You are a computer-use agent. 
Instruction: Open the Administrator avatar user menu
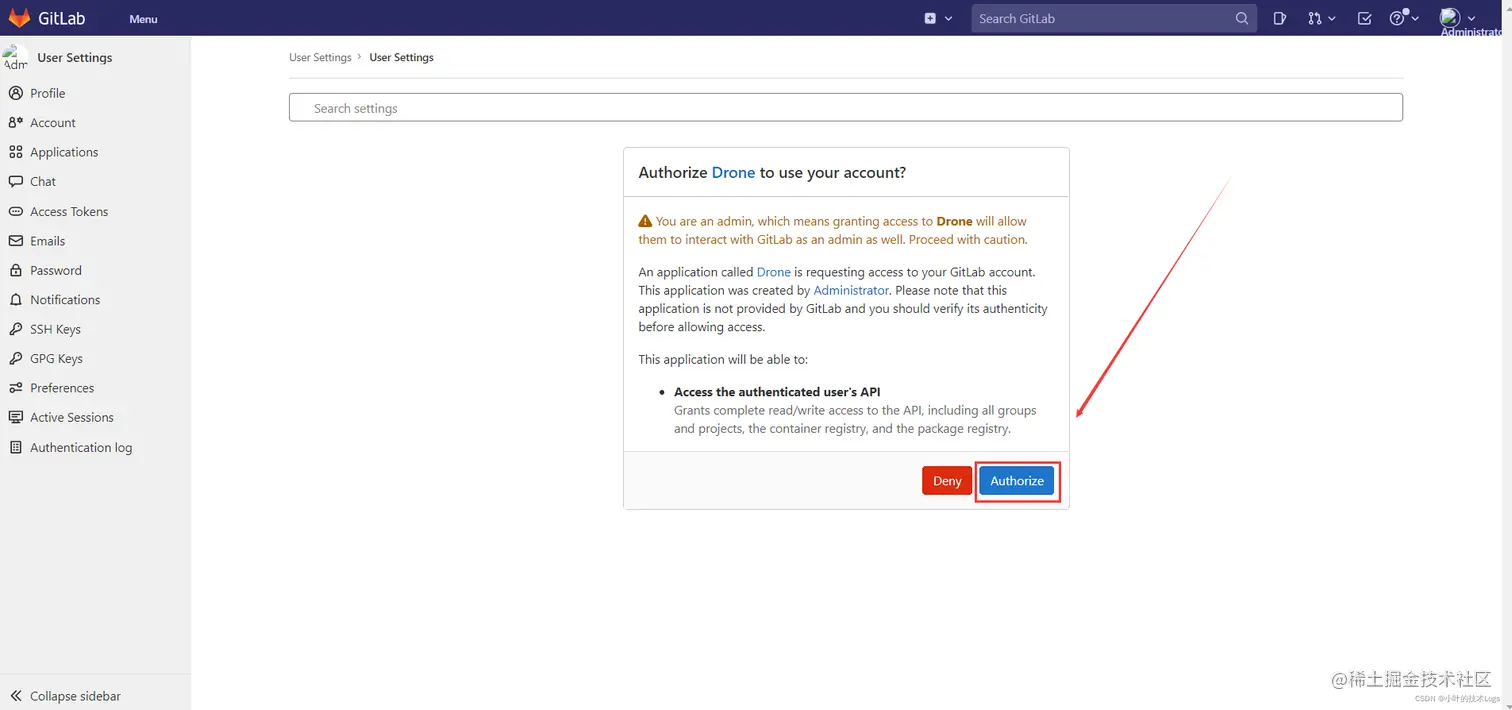click(x=1458, y=18)
